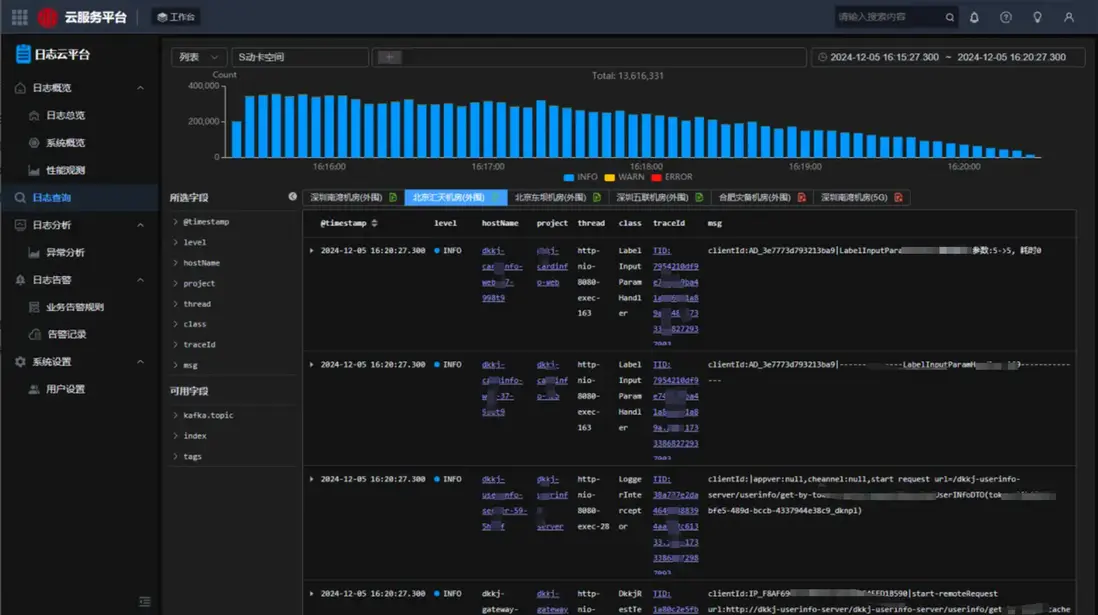Expand the @timestamp field
Screen dimensions: 1098x615
175,221
